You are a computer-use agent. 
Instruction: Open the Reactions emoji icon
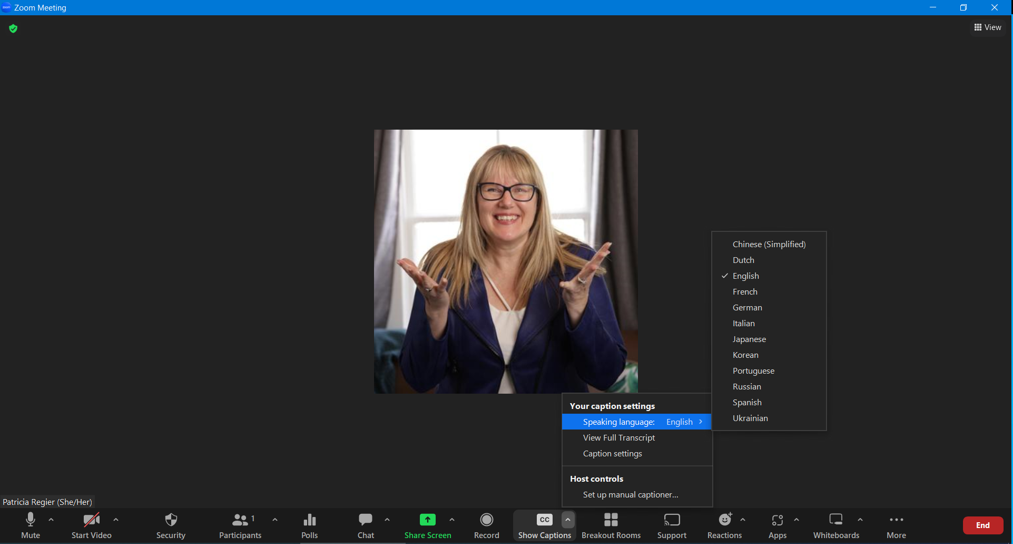pos(725,519)
